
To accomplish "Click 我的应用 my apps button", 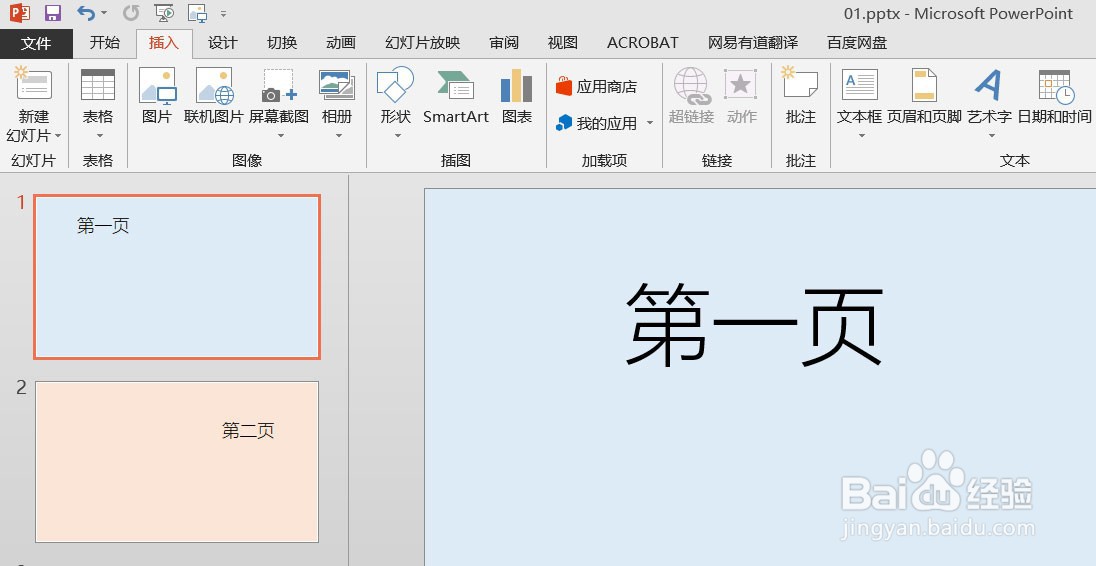I will click(597, 124).
